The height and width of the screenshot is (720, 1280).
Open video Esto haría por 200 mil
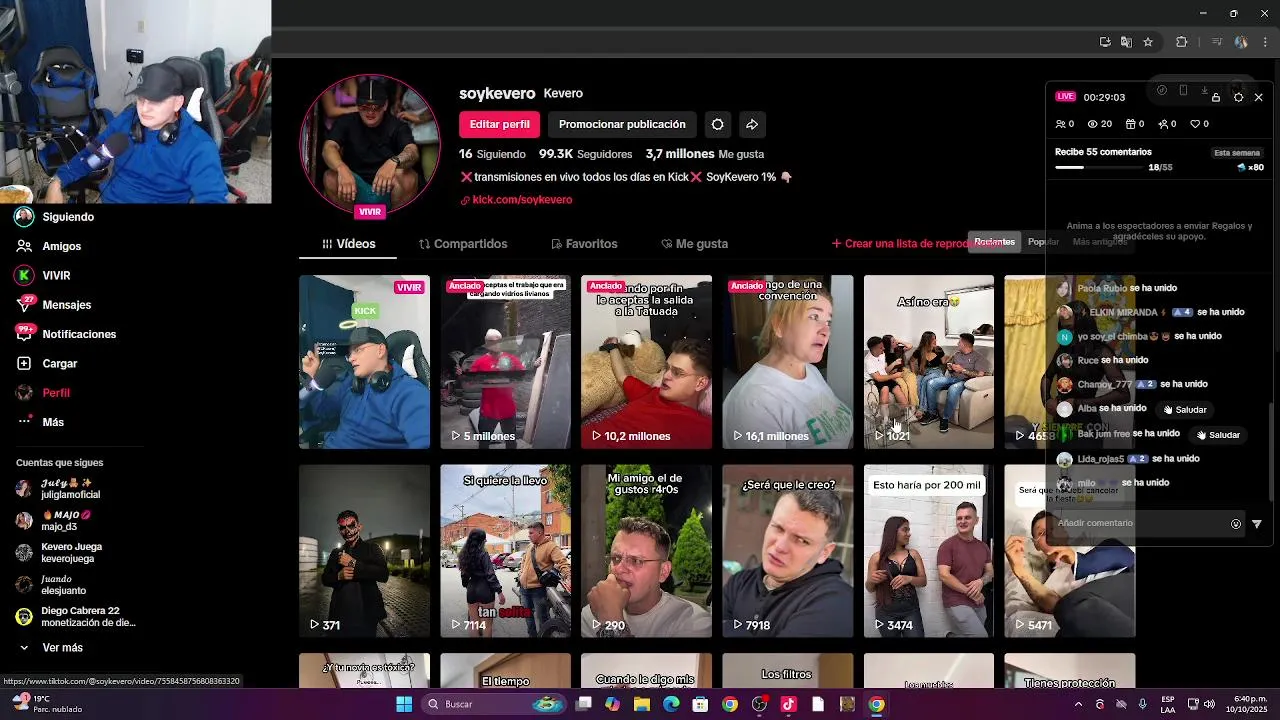(x=929, y=551)
